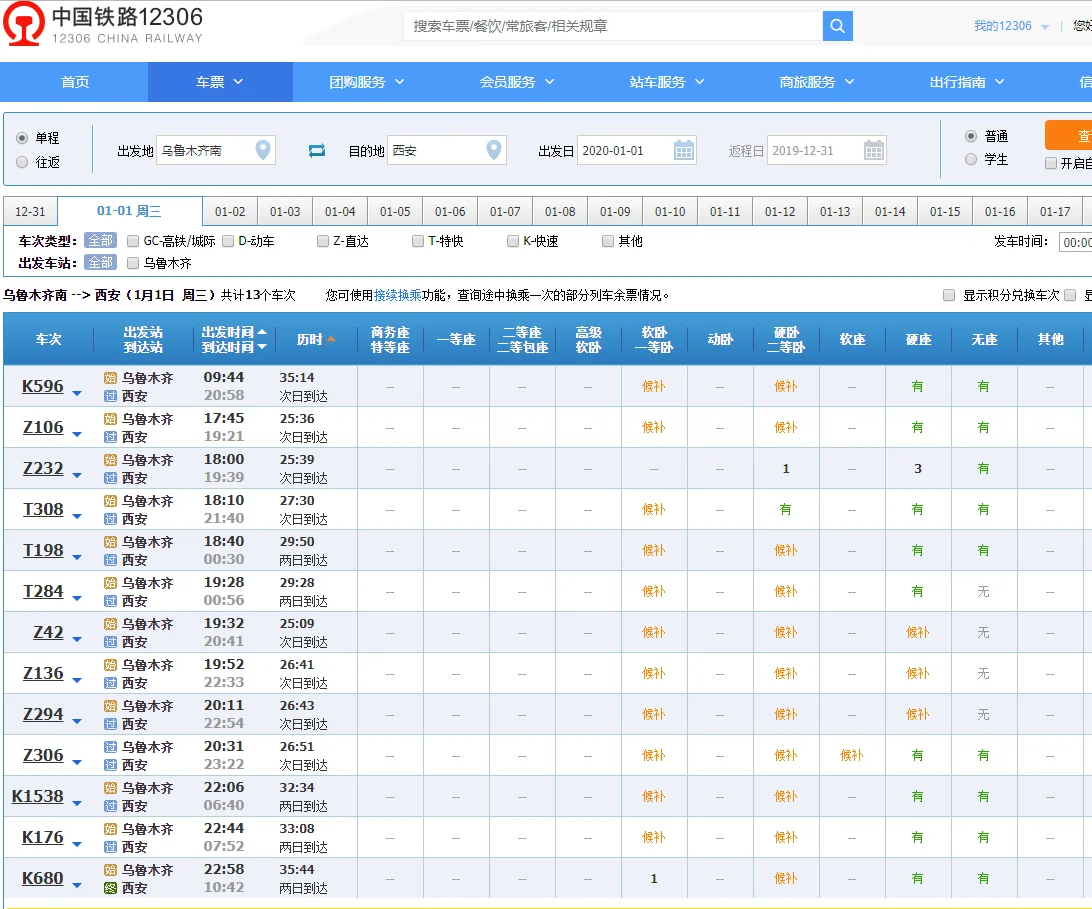Switch to the 01-02 date tab
This screenshot has width=1092, height=909.
point(231,212)
